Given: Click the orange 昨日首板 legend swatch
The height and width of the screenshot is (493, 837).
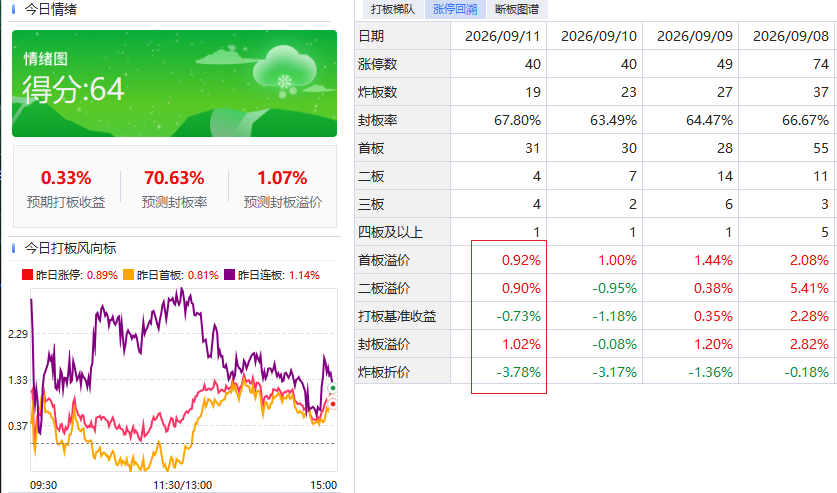Looking at the screenshot, I should (128, 275).
